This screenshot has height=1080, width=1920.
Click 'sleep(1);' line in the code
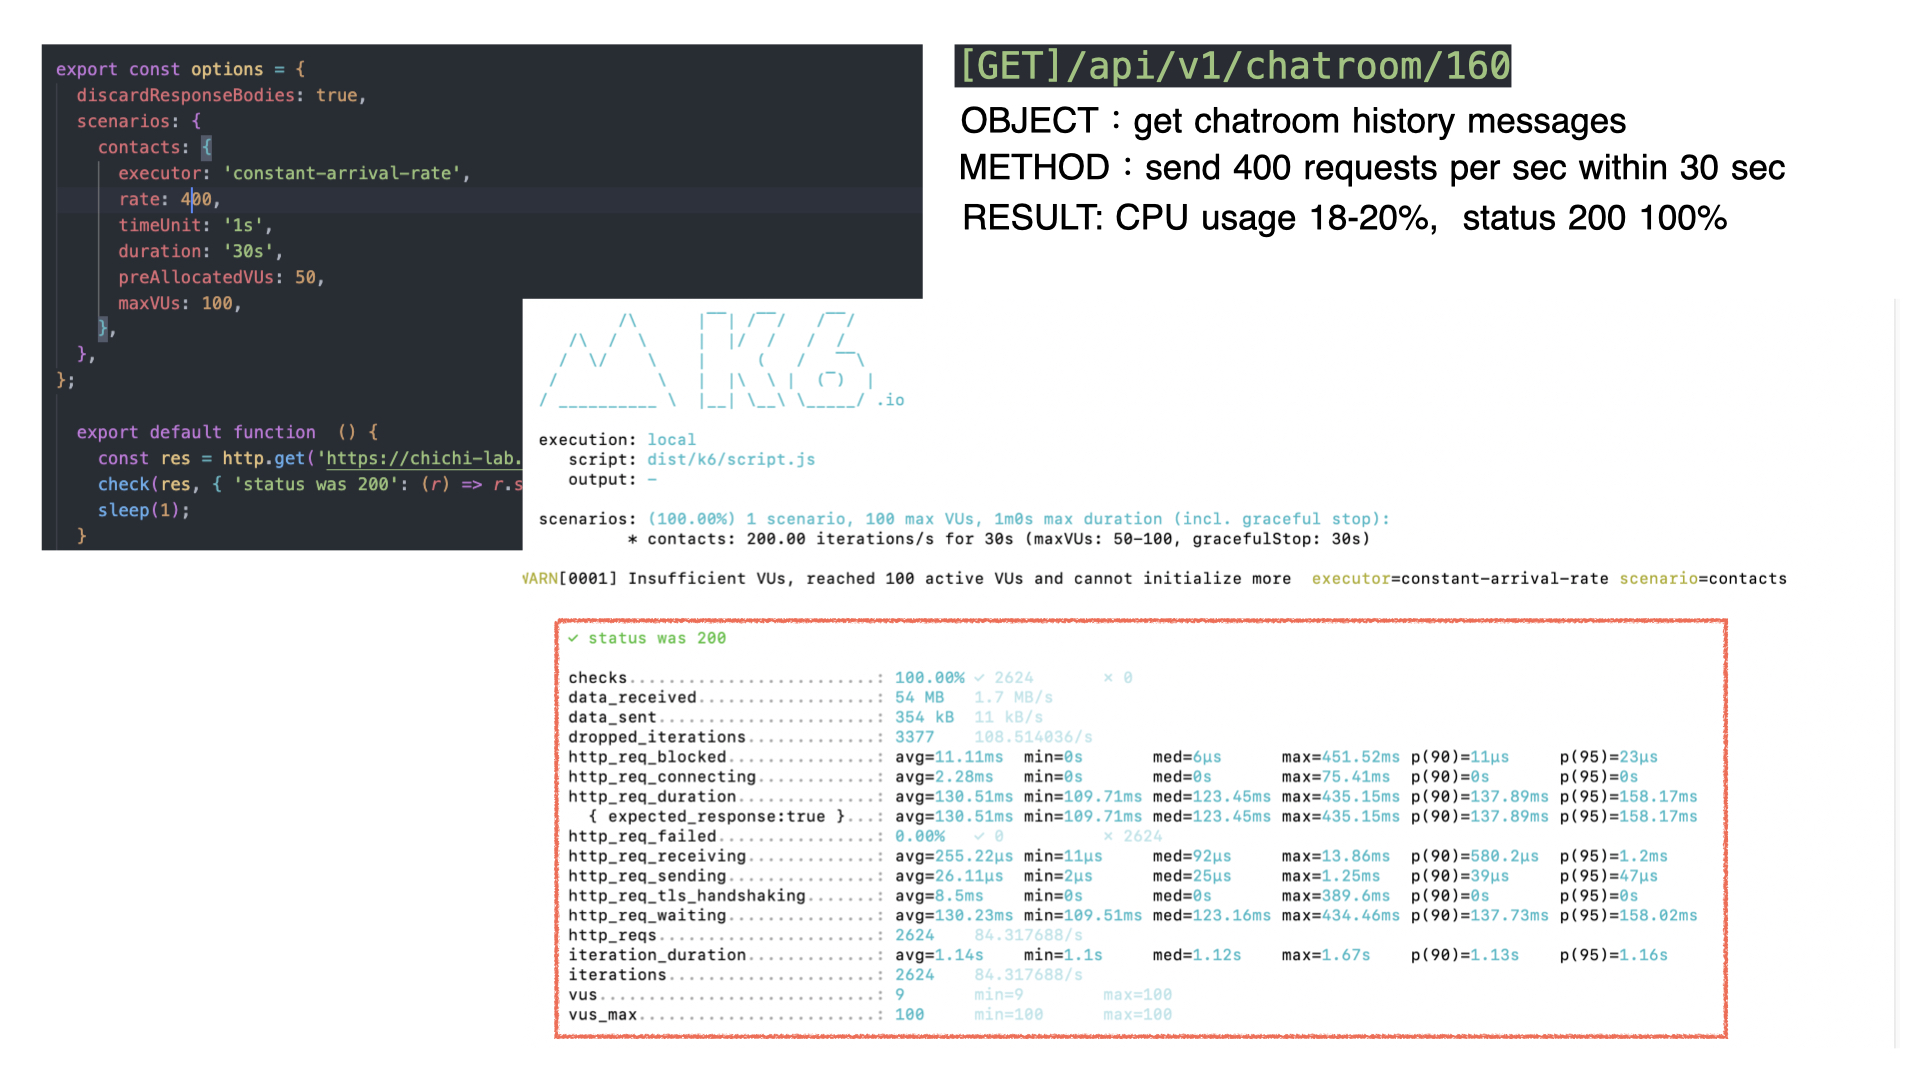coord(143,510)
